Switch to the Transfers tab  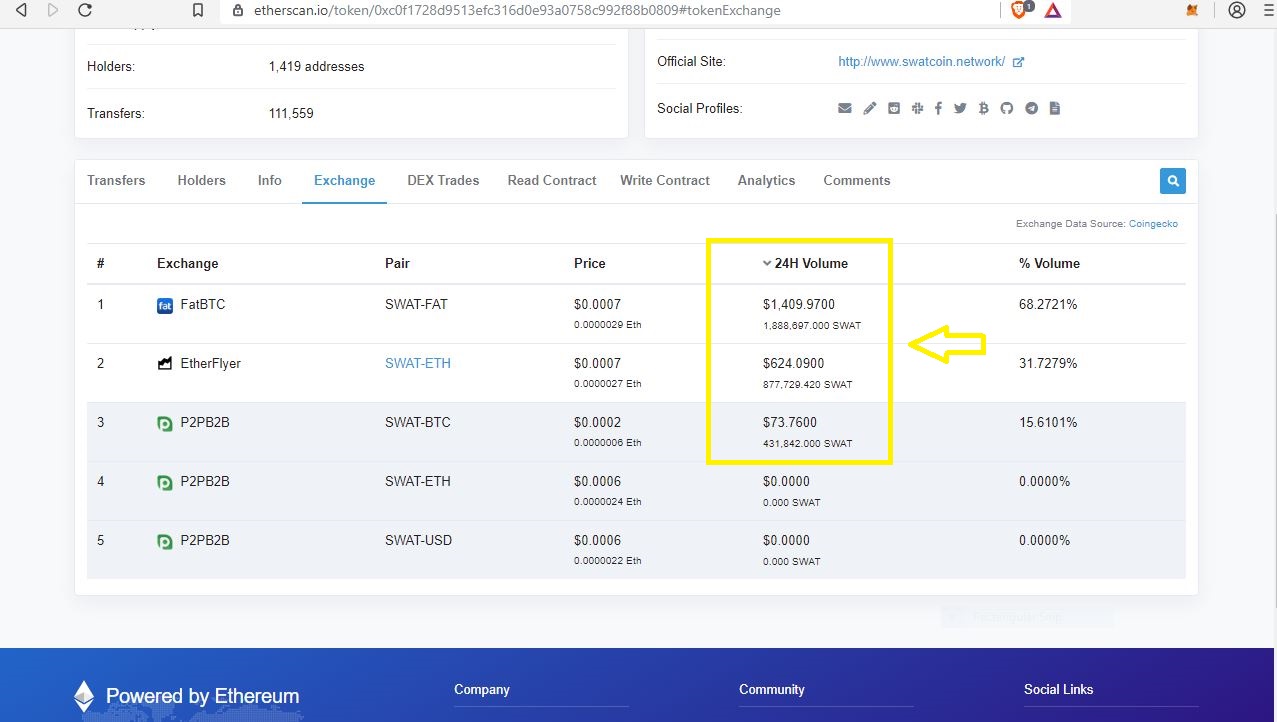(x=116, y=181)
